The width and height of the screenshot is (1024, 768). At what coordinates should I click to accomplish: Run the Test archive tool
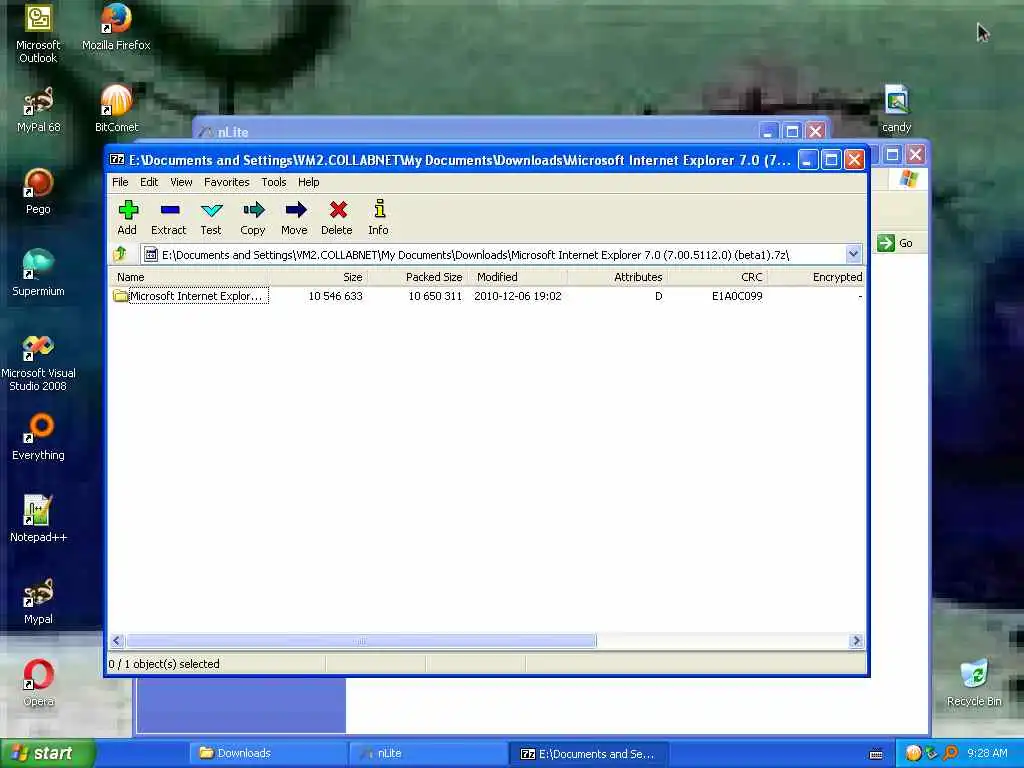pos(211,217)
